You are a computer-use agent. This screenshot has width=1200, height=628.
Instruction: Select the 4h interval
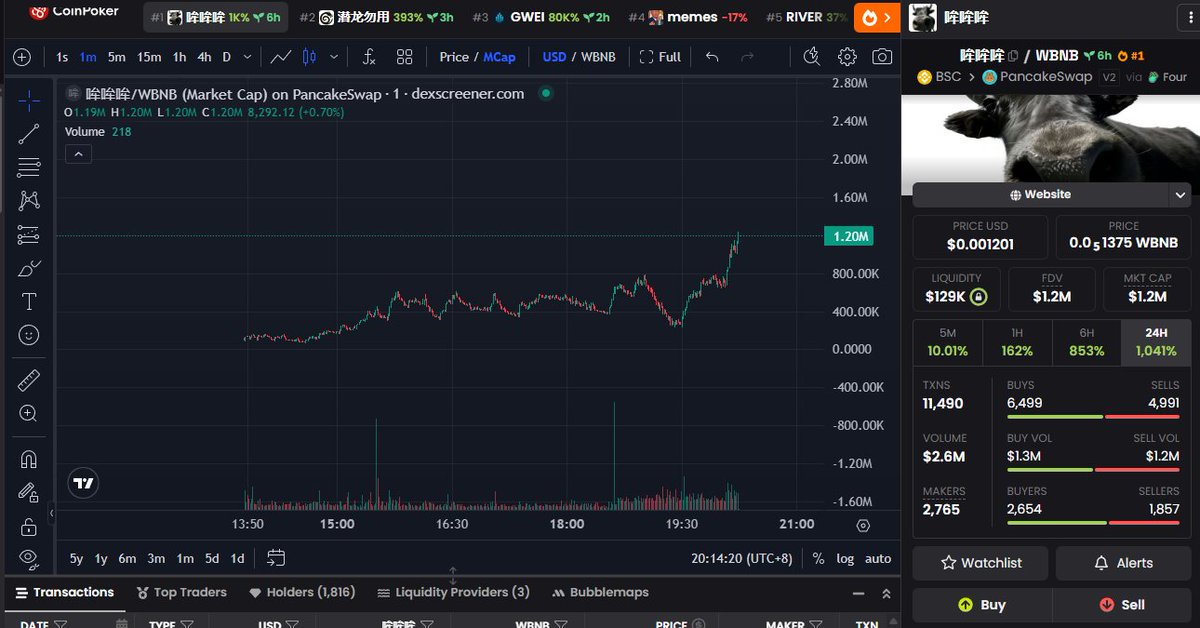(204, 57)
